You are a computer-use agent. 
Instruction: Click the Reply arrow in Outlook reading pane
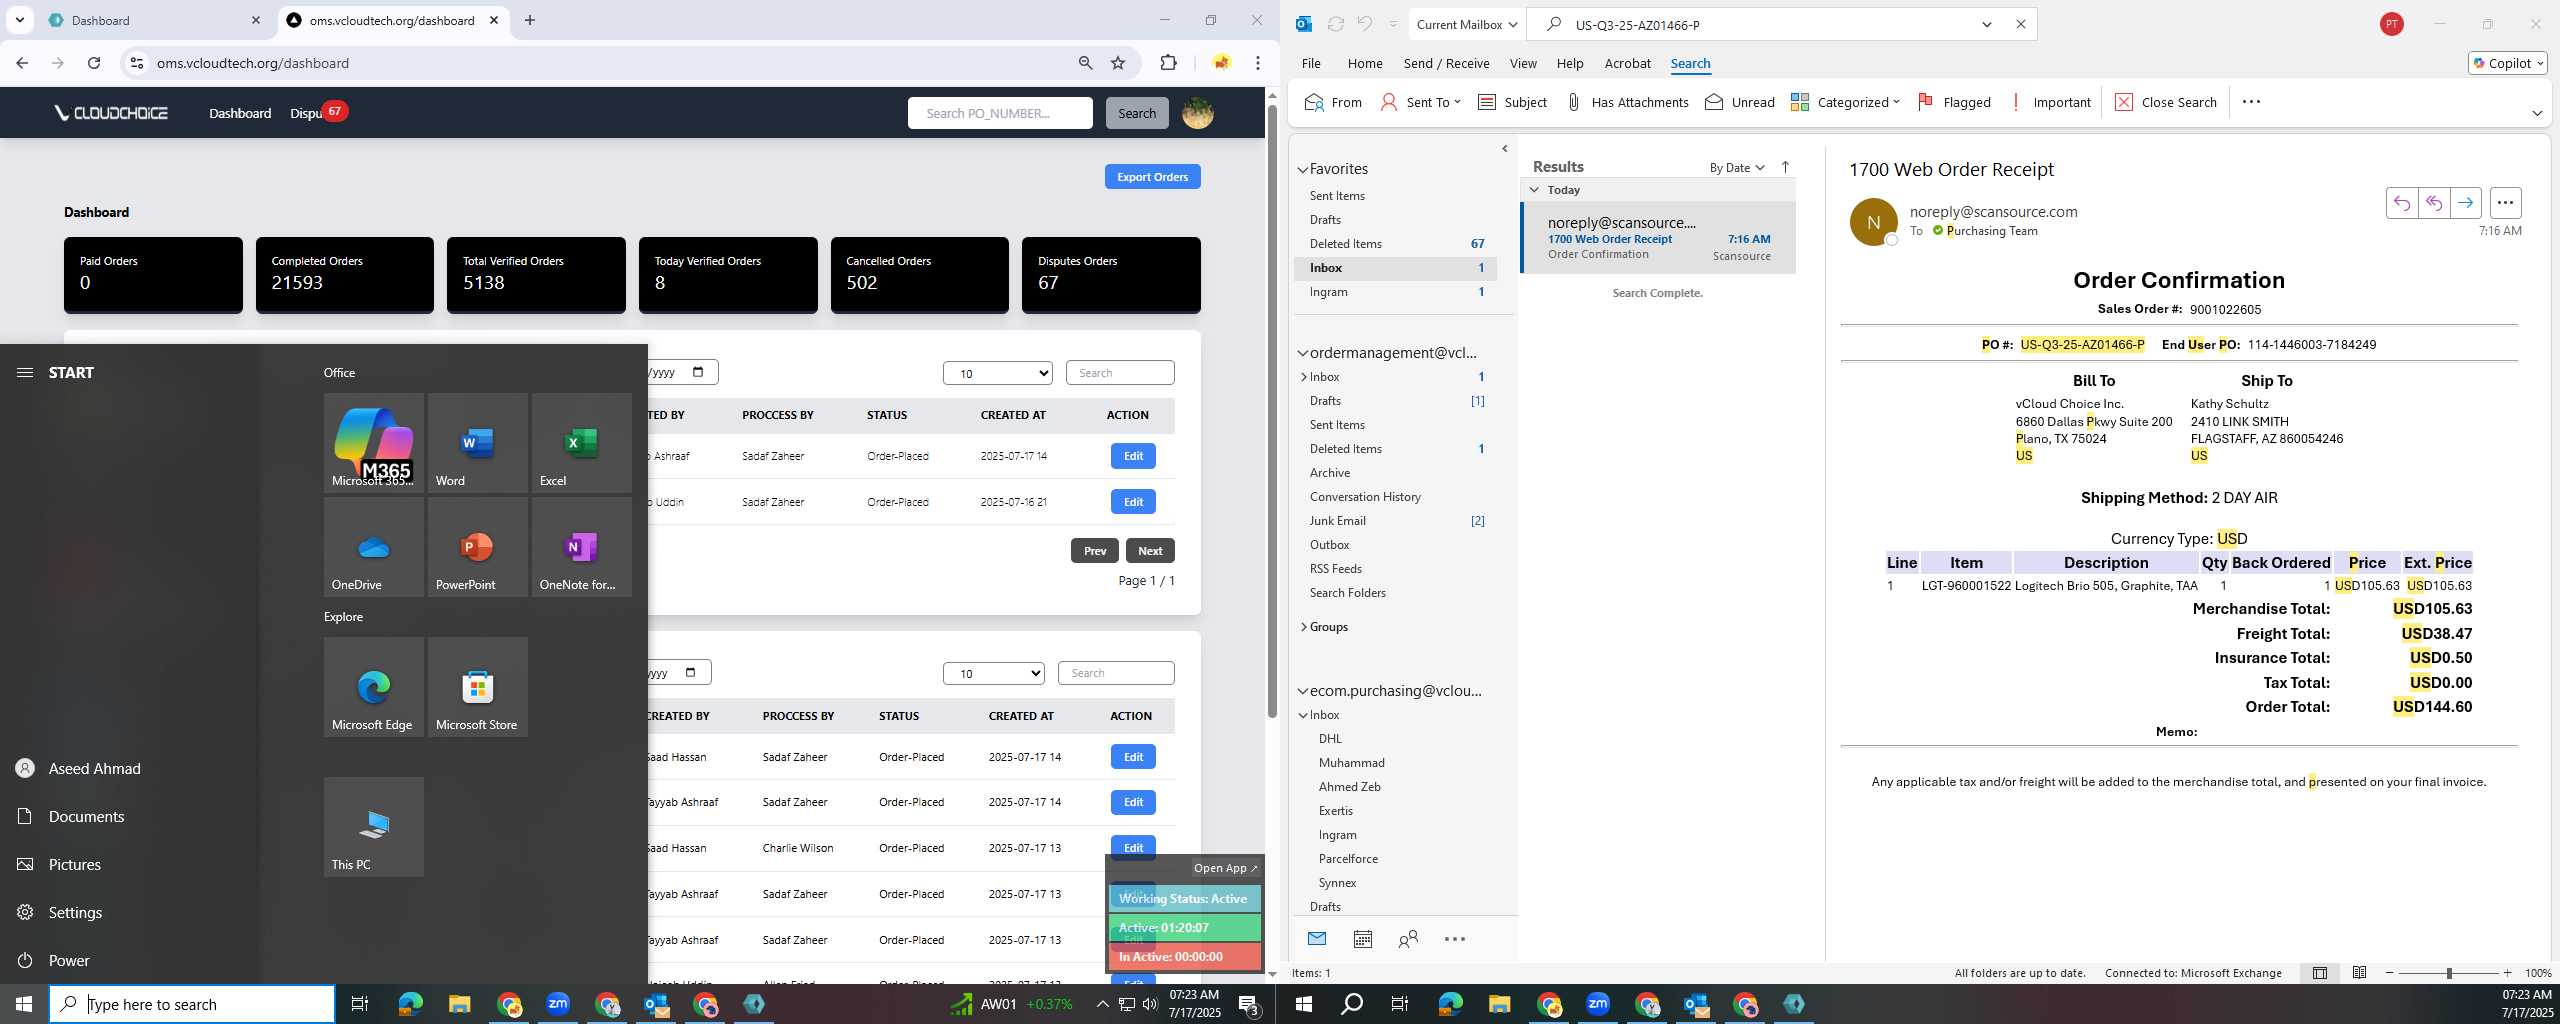coord(2401,203)
